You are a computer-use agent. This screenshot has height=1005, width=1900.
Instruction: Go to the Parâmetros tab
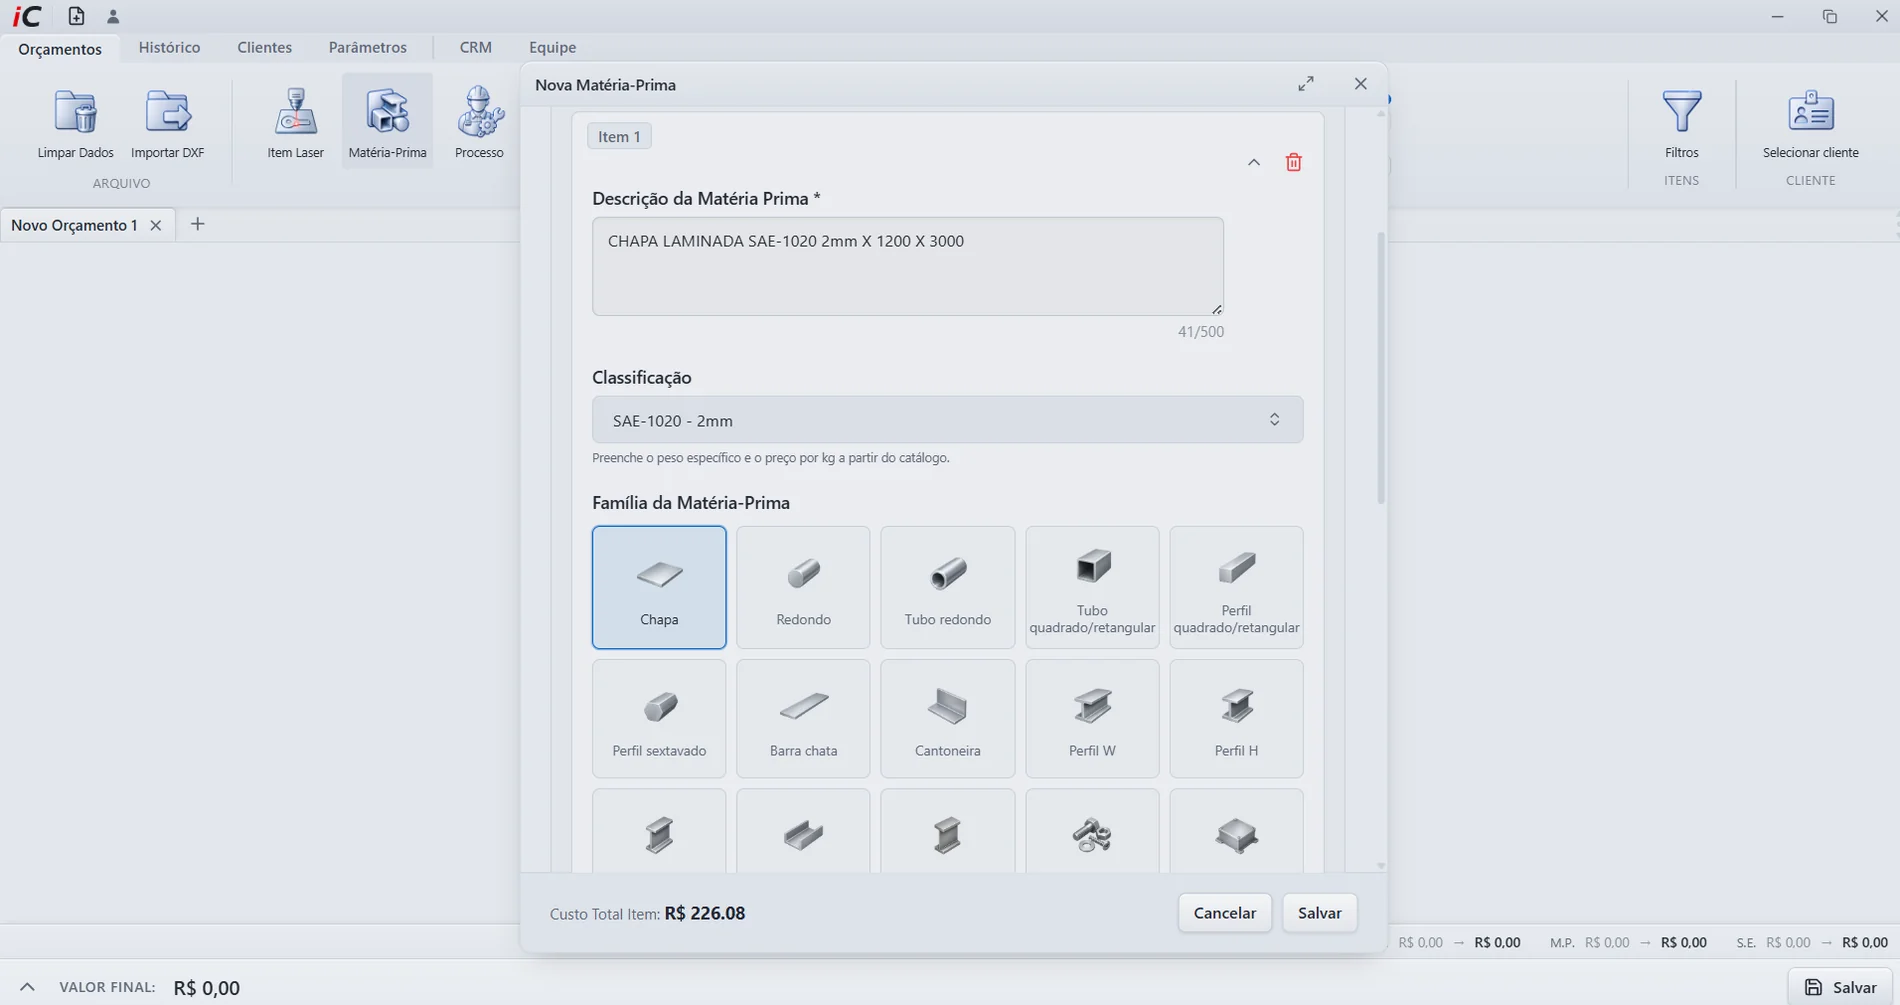point(367,47)
